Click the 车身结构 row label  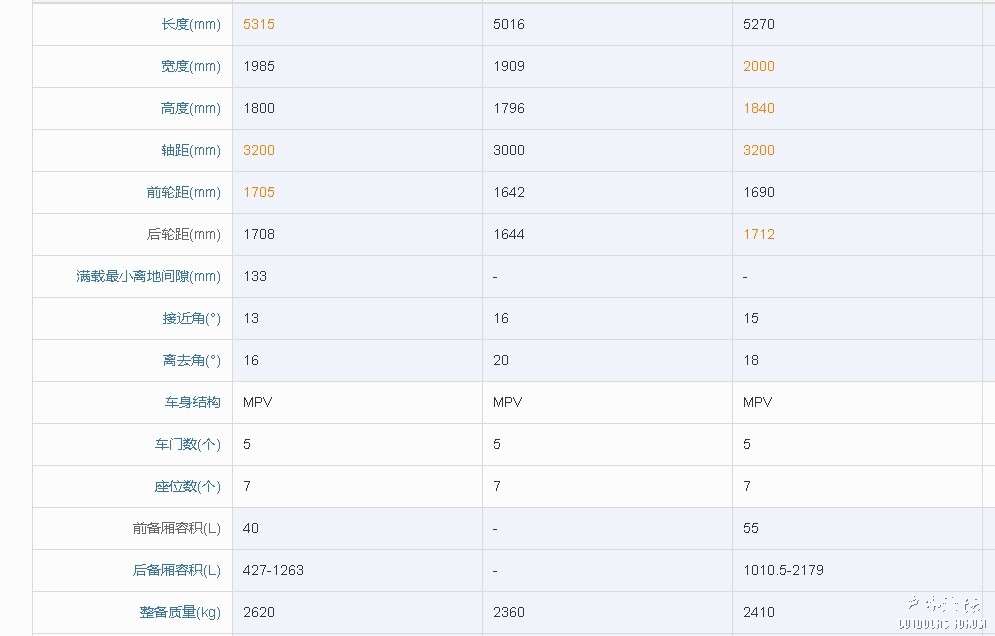193,402
